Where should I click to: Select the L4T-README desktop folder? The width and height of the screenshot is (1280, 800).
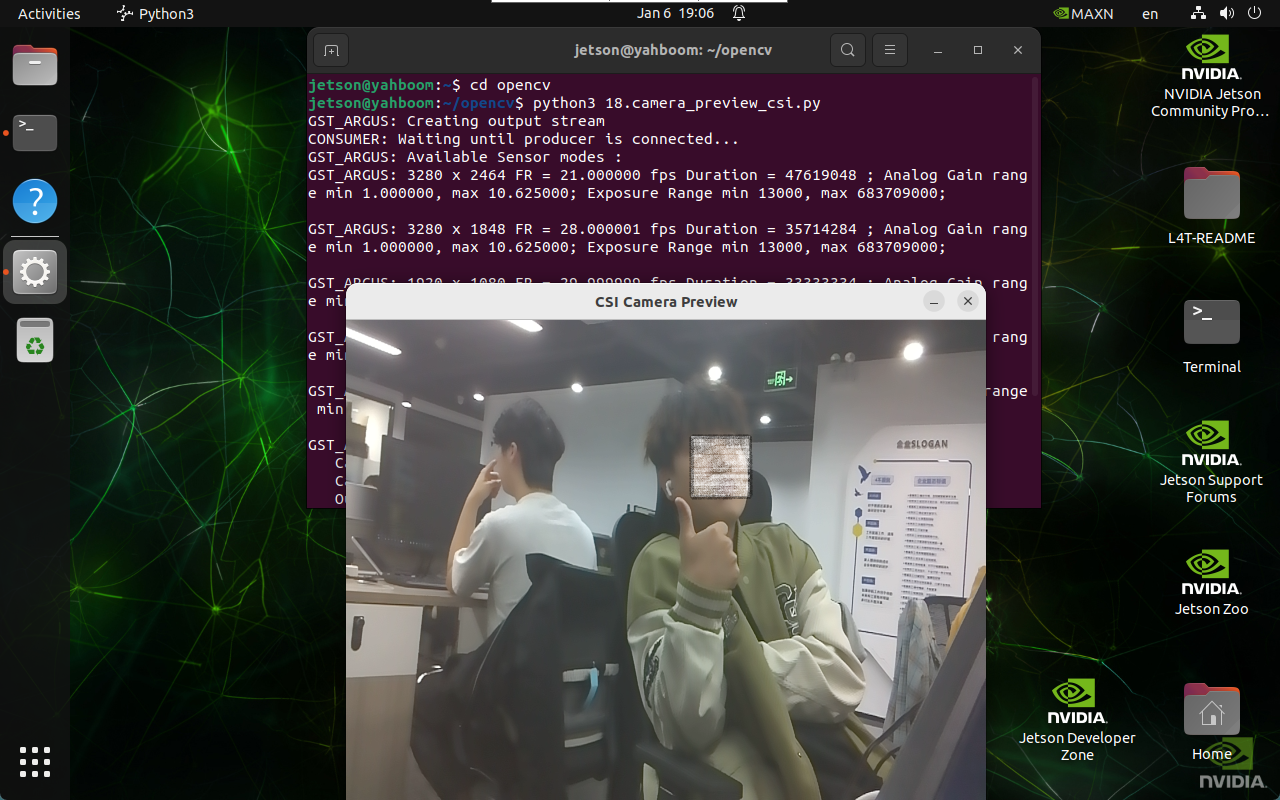tap(1211, 207)
